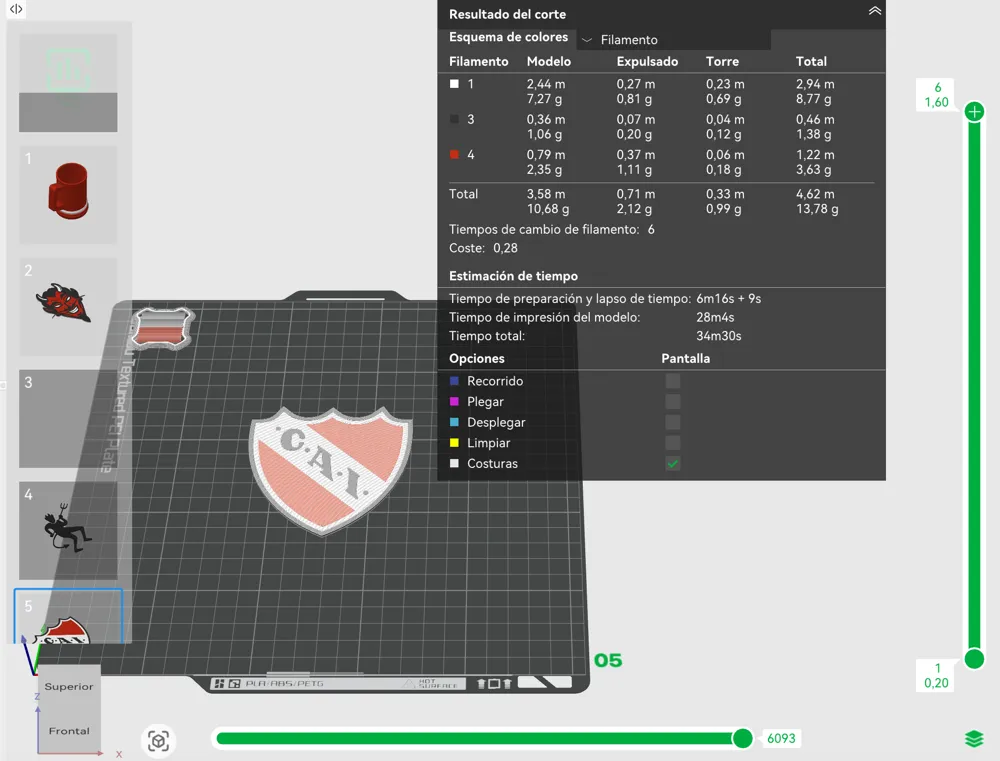Click the blue Recorrido color swatch
The height and width of the screenshot is (761, 1000).
(x=454, y=381)
